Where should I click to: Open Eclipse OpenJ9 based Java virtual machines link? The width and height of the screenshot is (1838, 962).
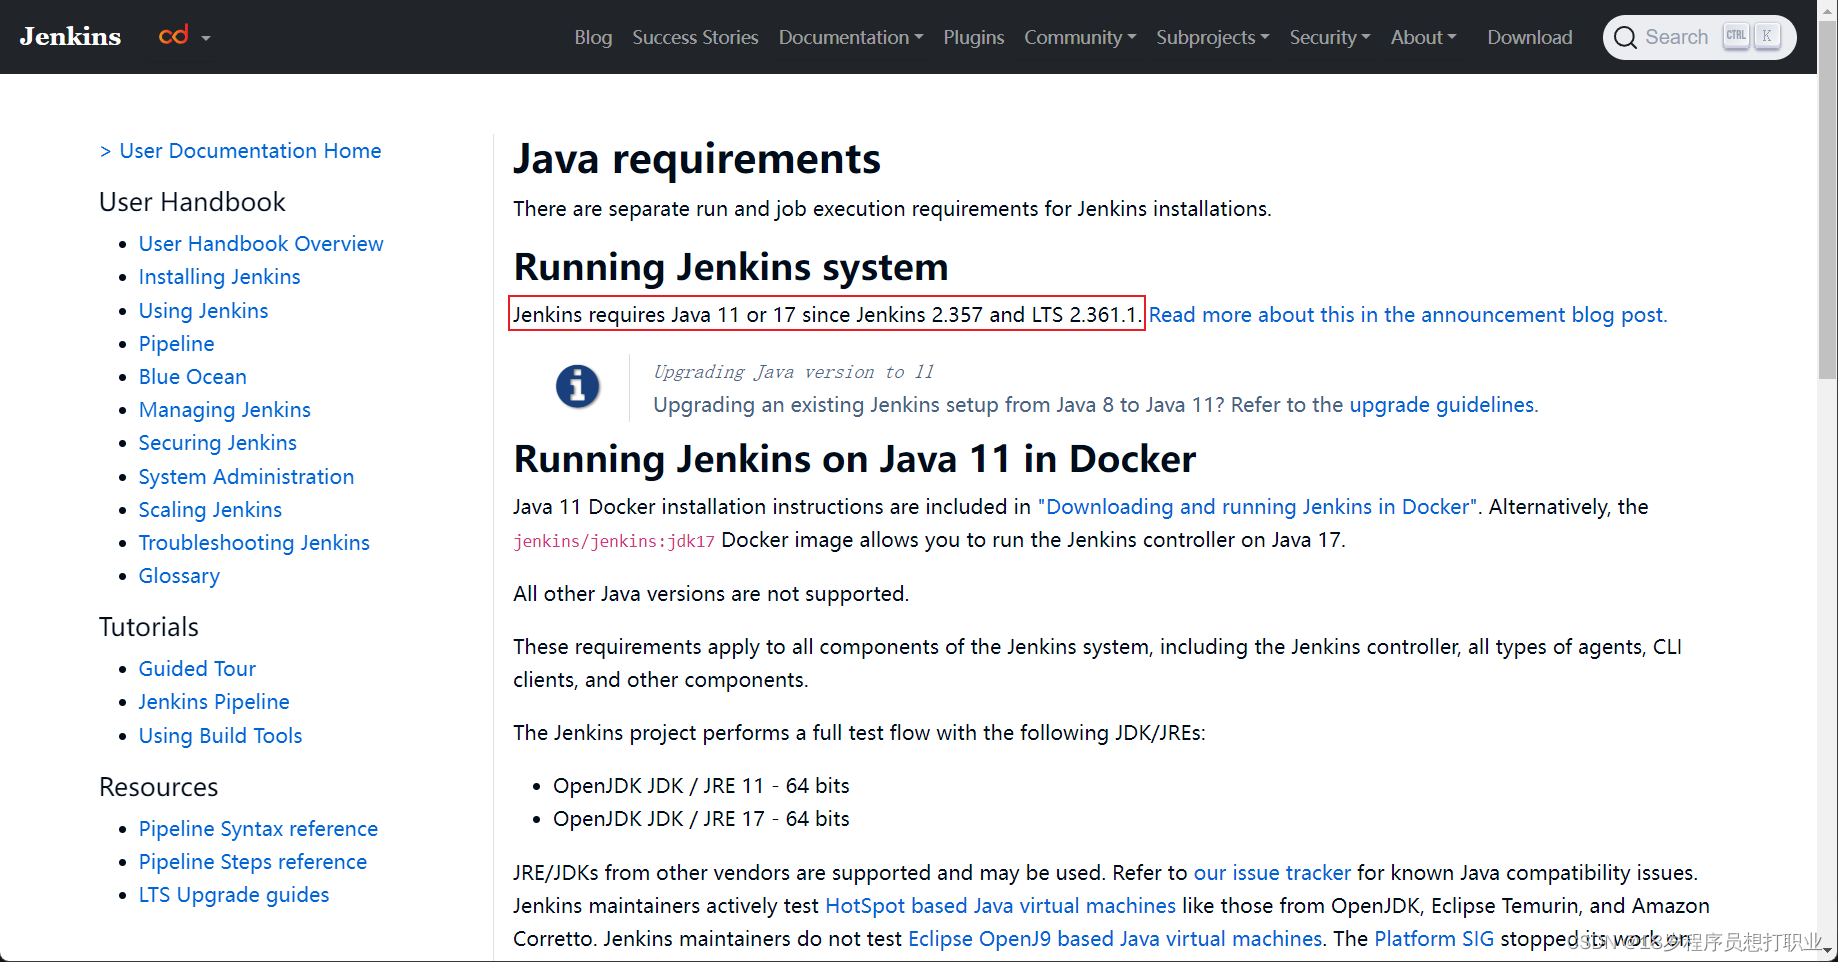click(x=1115, y=939)
